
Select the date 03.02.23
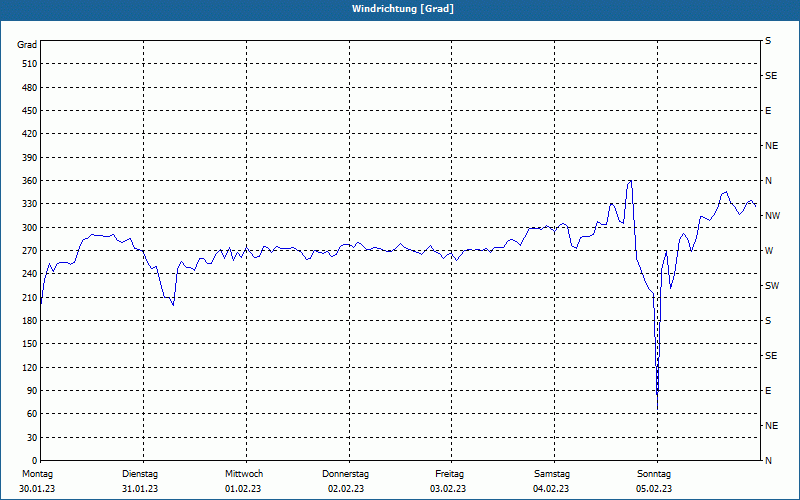448,489
